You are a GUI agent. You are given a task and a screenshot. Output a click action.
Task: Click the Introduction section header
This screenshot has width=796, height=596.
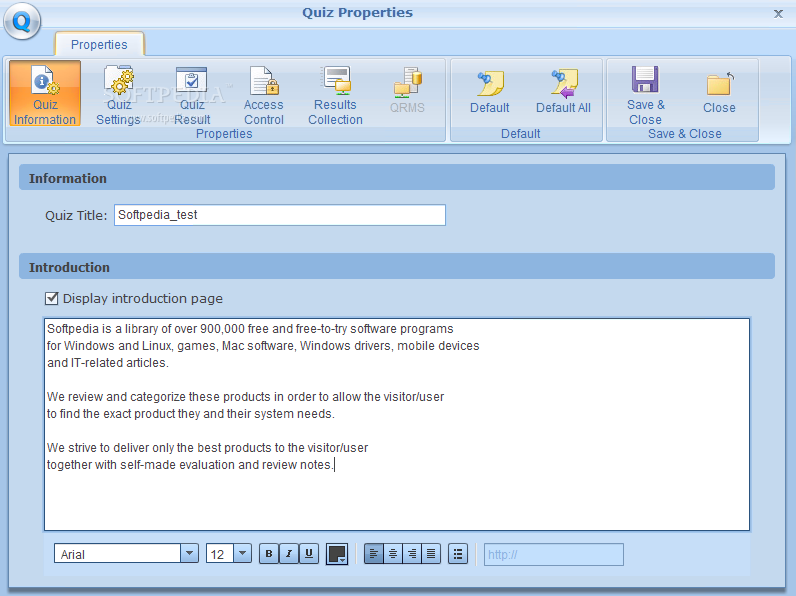(x=396, y=267)
